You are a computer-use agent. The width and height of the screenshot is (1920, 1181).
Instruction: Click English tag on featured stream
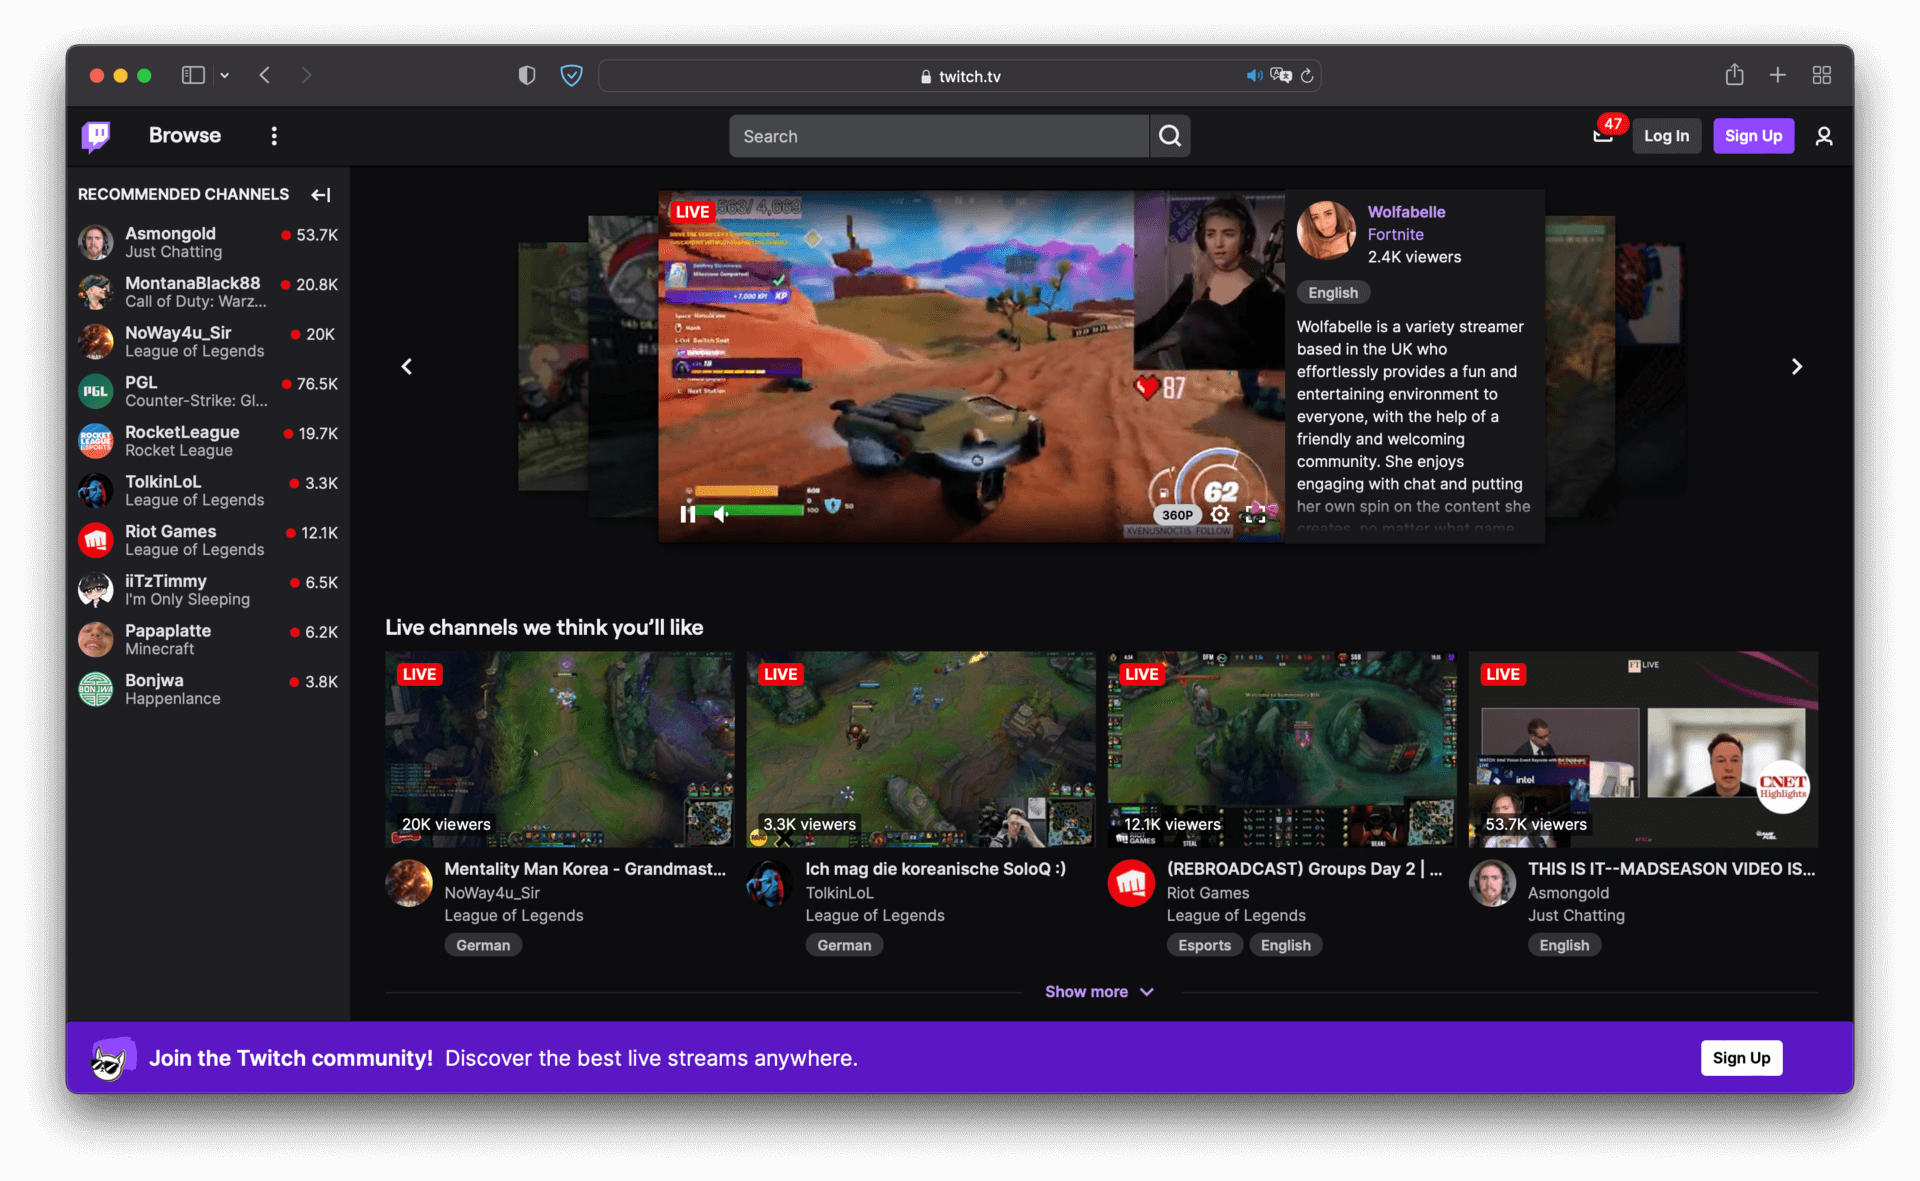click(1333, 293)
